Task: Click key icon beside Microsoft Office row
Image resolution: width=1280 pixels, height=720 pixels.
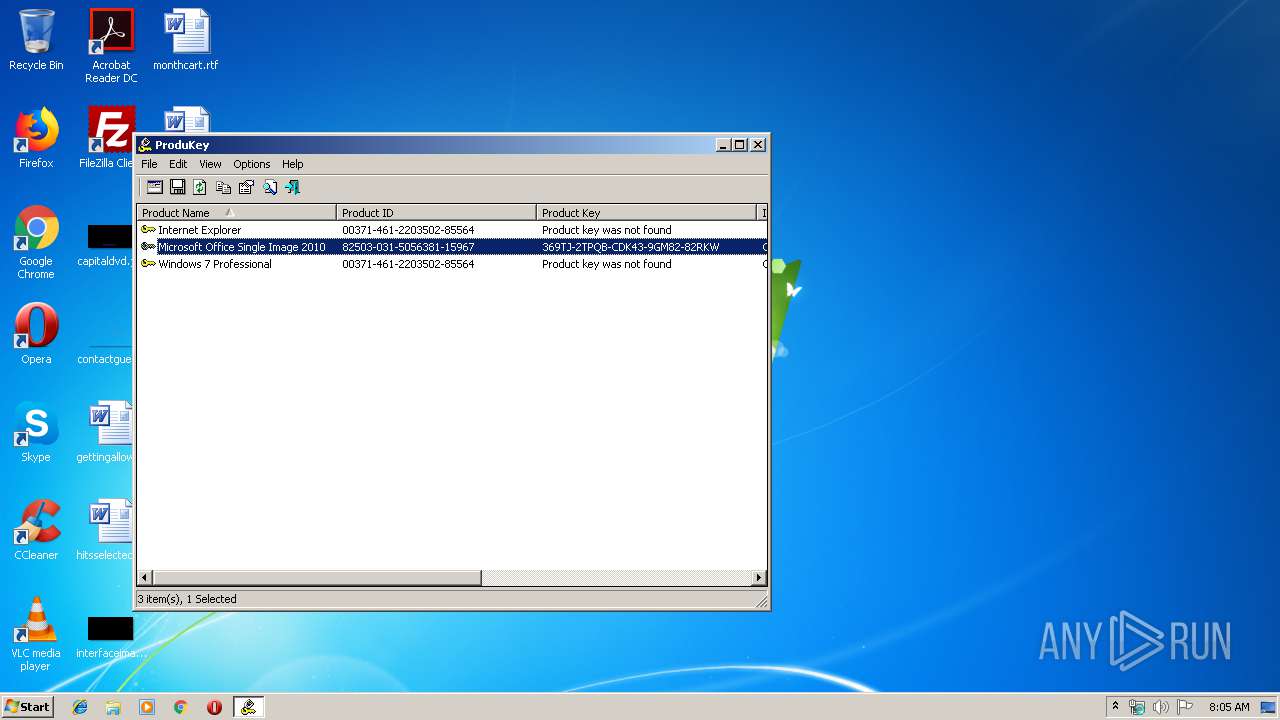Action: pyautogui.click(x=148, y=247)
